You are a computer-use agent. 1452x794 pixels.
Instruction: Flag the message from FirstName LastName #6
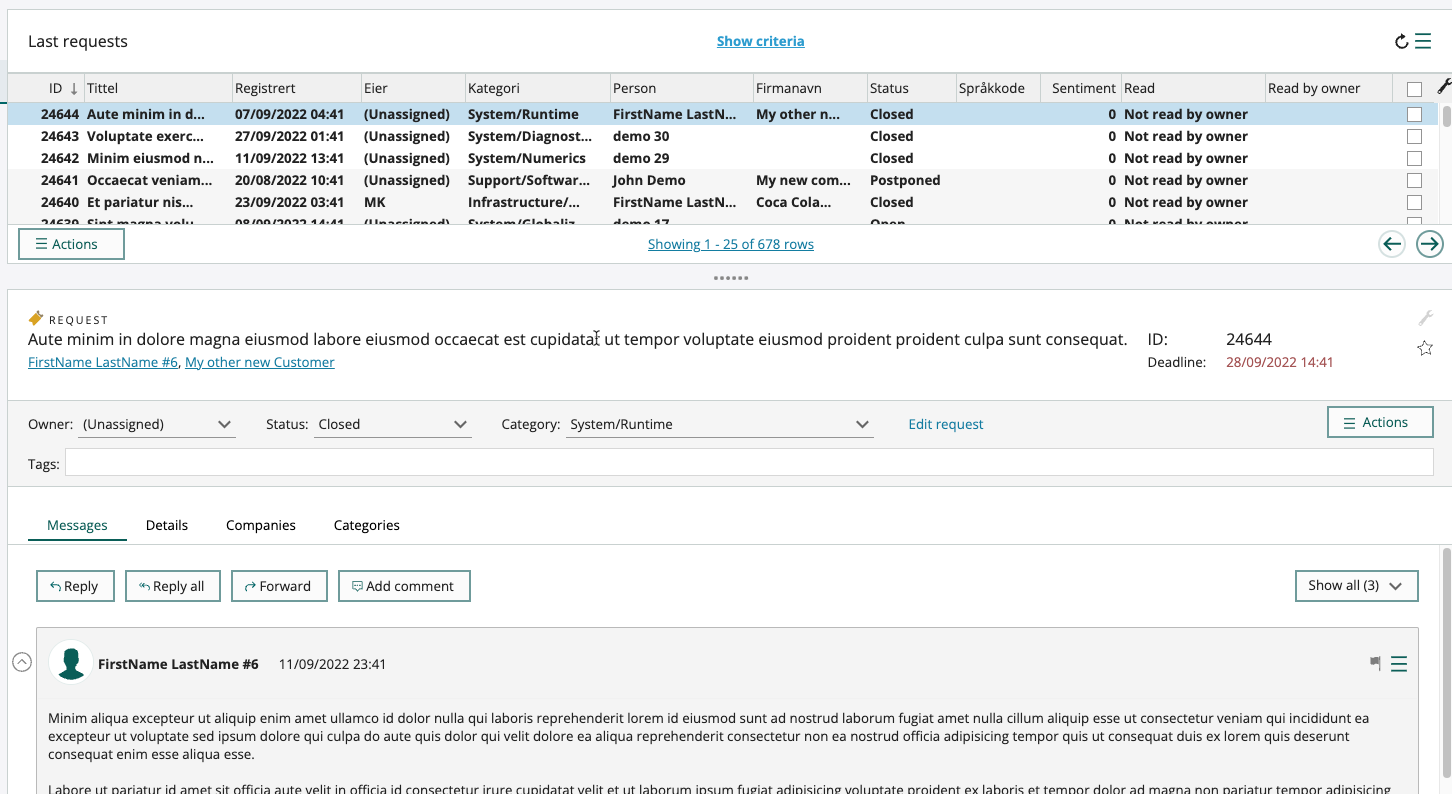click(1376, 663)
